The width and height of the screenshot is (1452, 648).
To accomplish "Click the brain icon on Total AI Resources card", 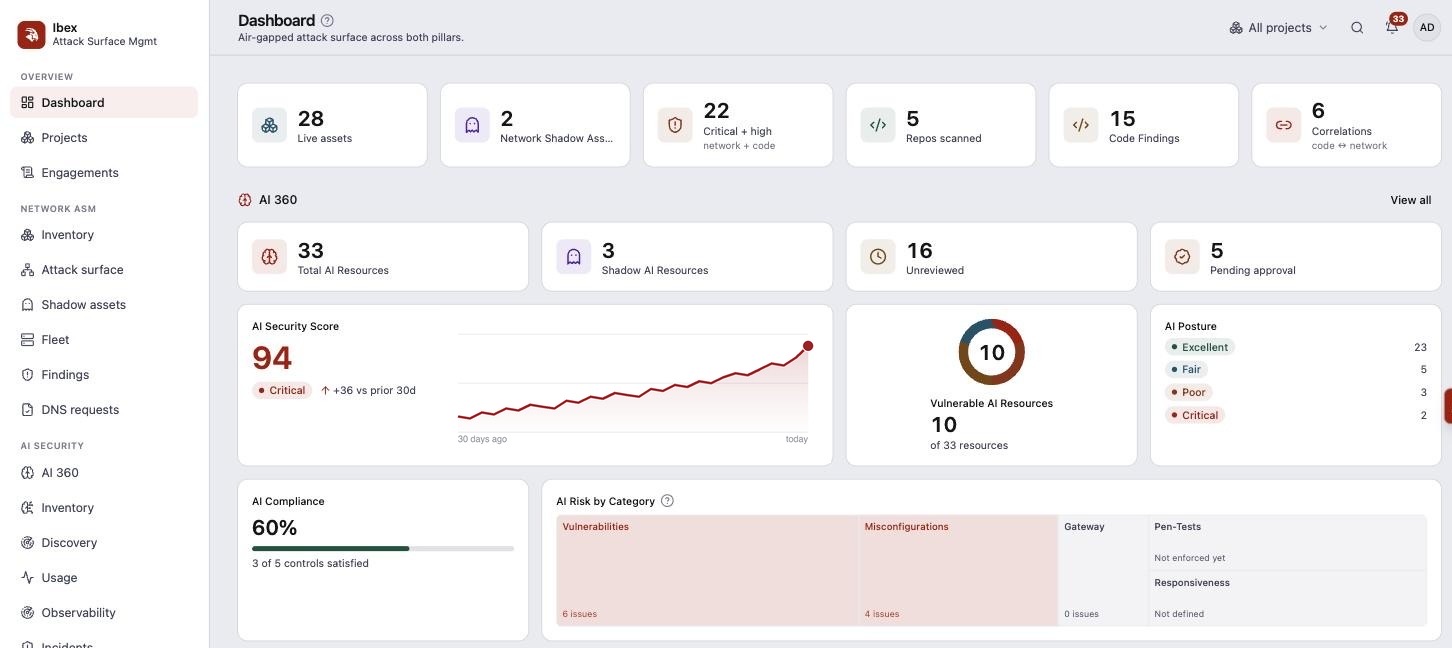I will point(269,257).
